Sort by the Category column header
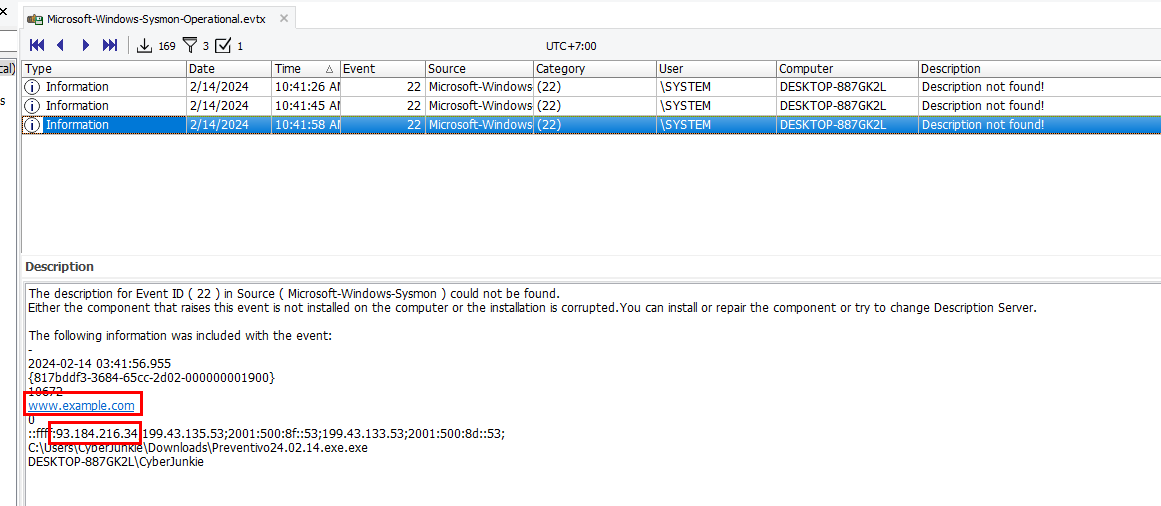 [x=595, y=68]
